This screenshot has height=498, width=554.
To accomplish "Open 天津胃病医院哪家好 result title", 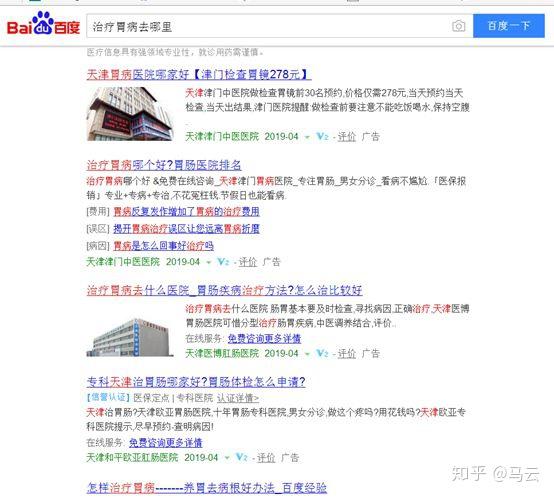I will tap(199, 75).
